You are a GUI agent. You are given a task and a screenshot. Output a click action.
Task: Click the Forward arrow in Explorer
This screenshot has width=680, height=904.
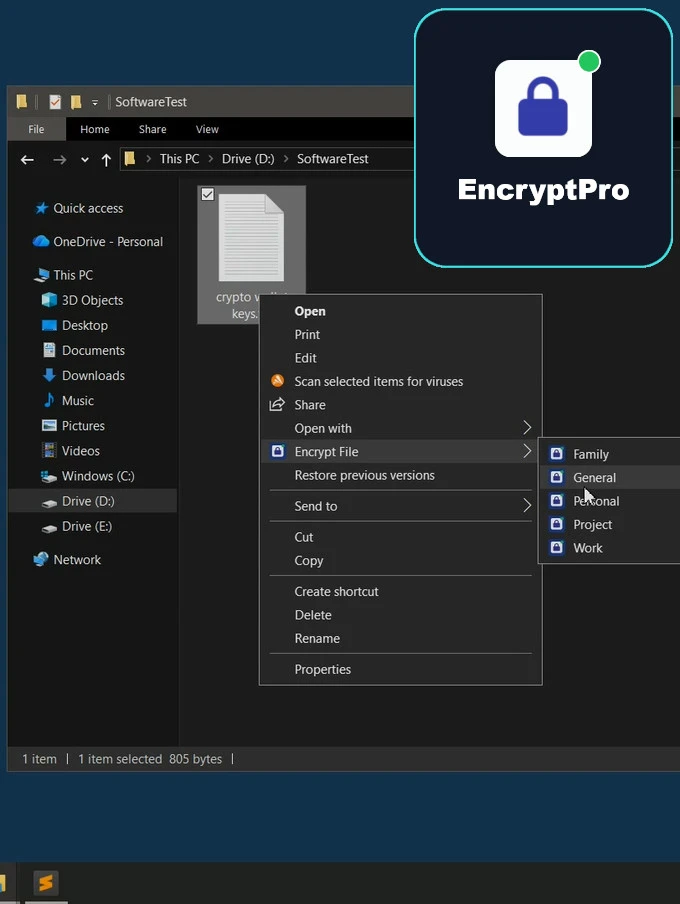(59, 160)
